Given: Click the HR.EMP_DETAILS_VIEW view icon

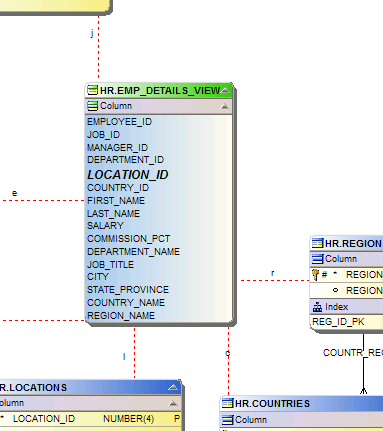Looking at the screenshot, I should [92, 90].
